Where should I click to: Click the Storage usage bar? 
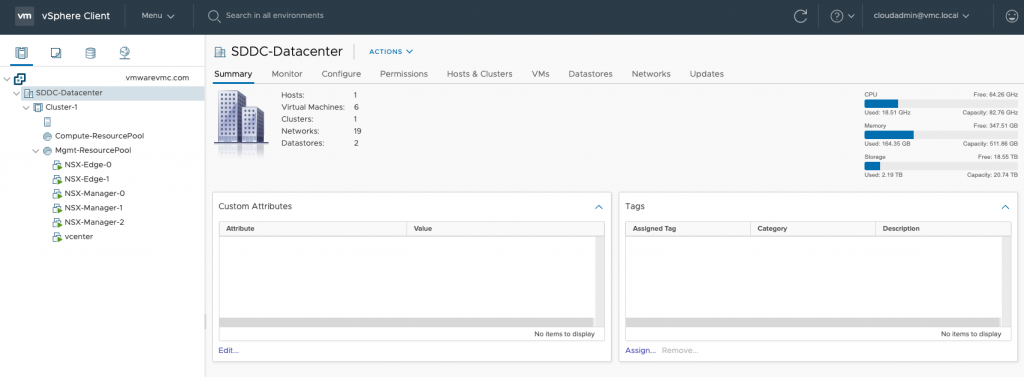940,166
